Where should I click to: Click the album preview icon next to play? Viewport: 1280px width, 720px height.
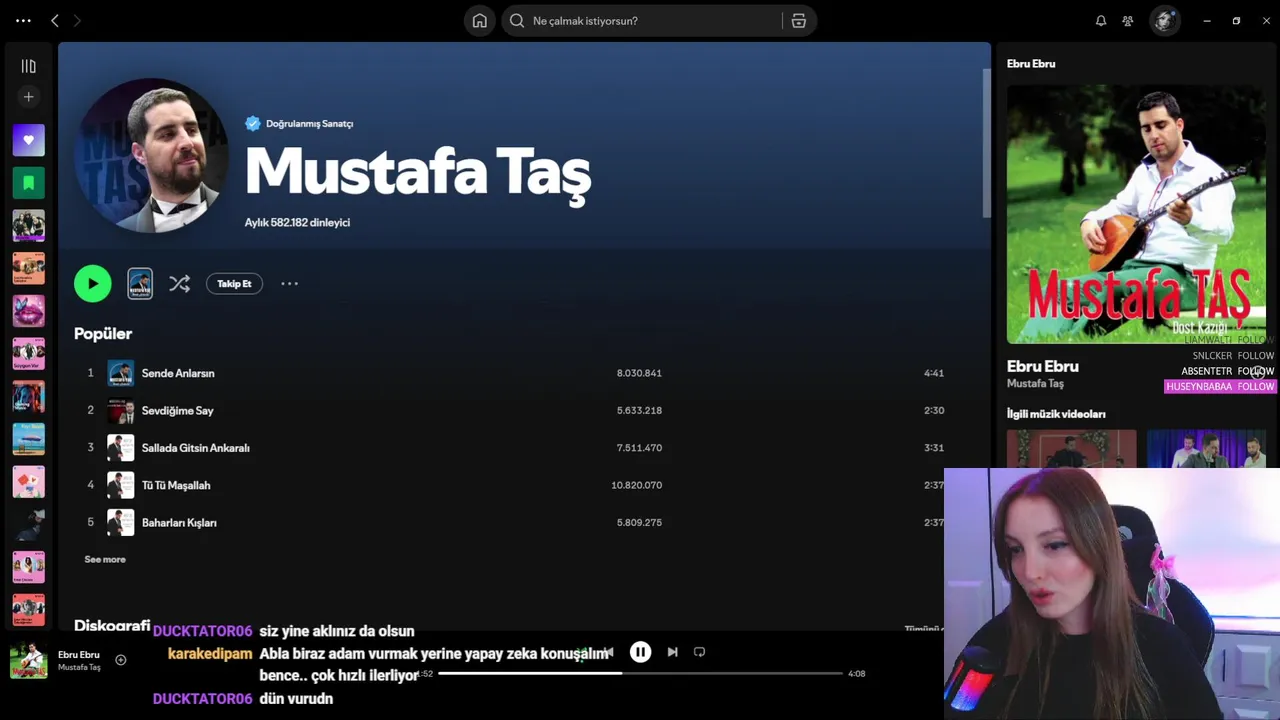pos(140,284)
